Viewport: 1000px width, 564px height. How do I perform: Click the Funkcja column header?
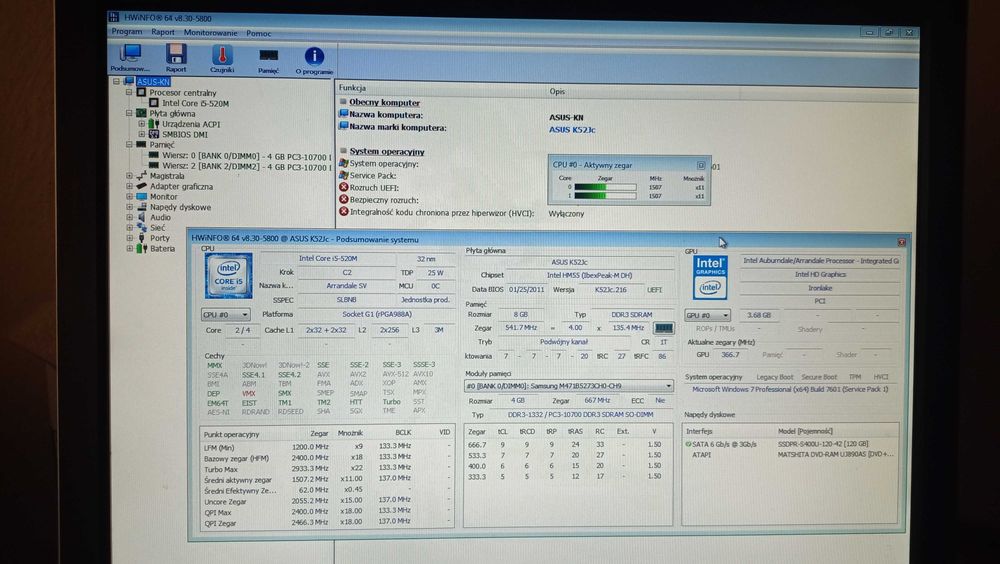point(352,87)
